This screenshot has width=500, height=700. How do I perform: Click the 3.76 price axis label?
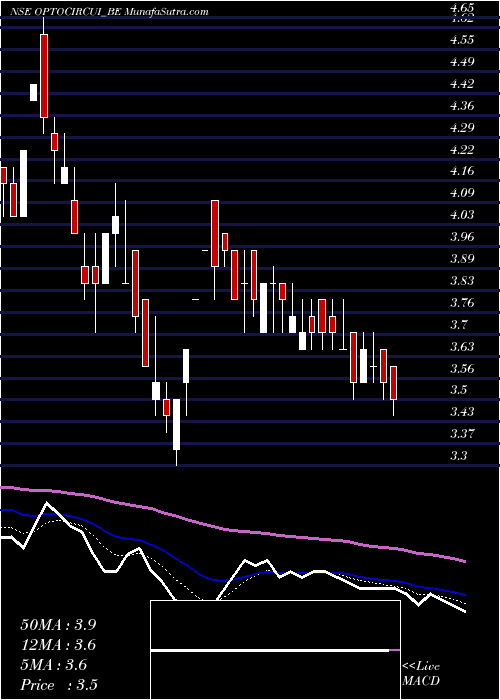(462, 302)
